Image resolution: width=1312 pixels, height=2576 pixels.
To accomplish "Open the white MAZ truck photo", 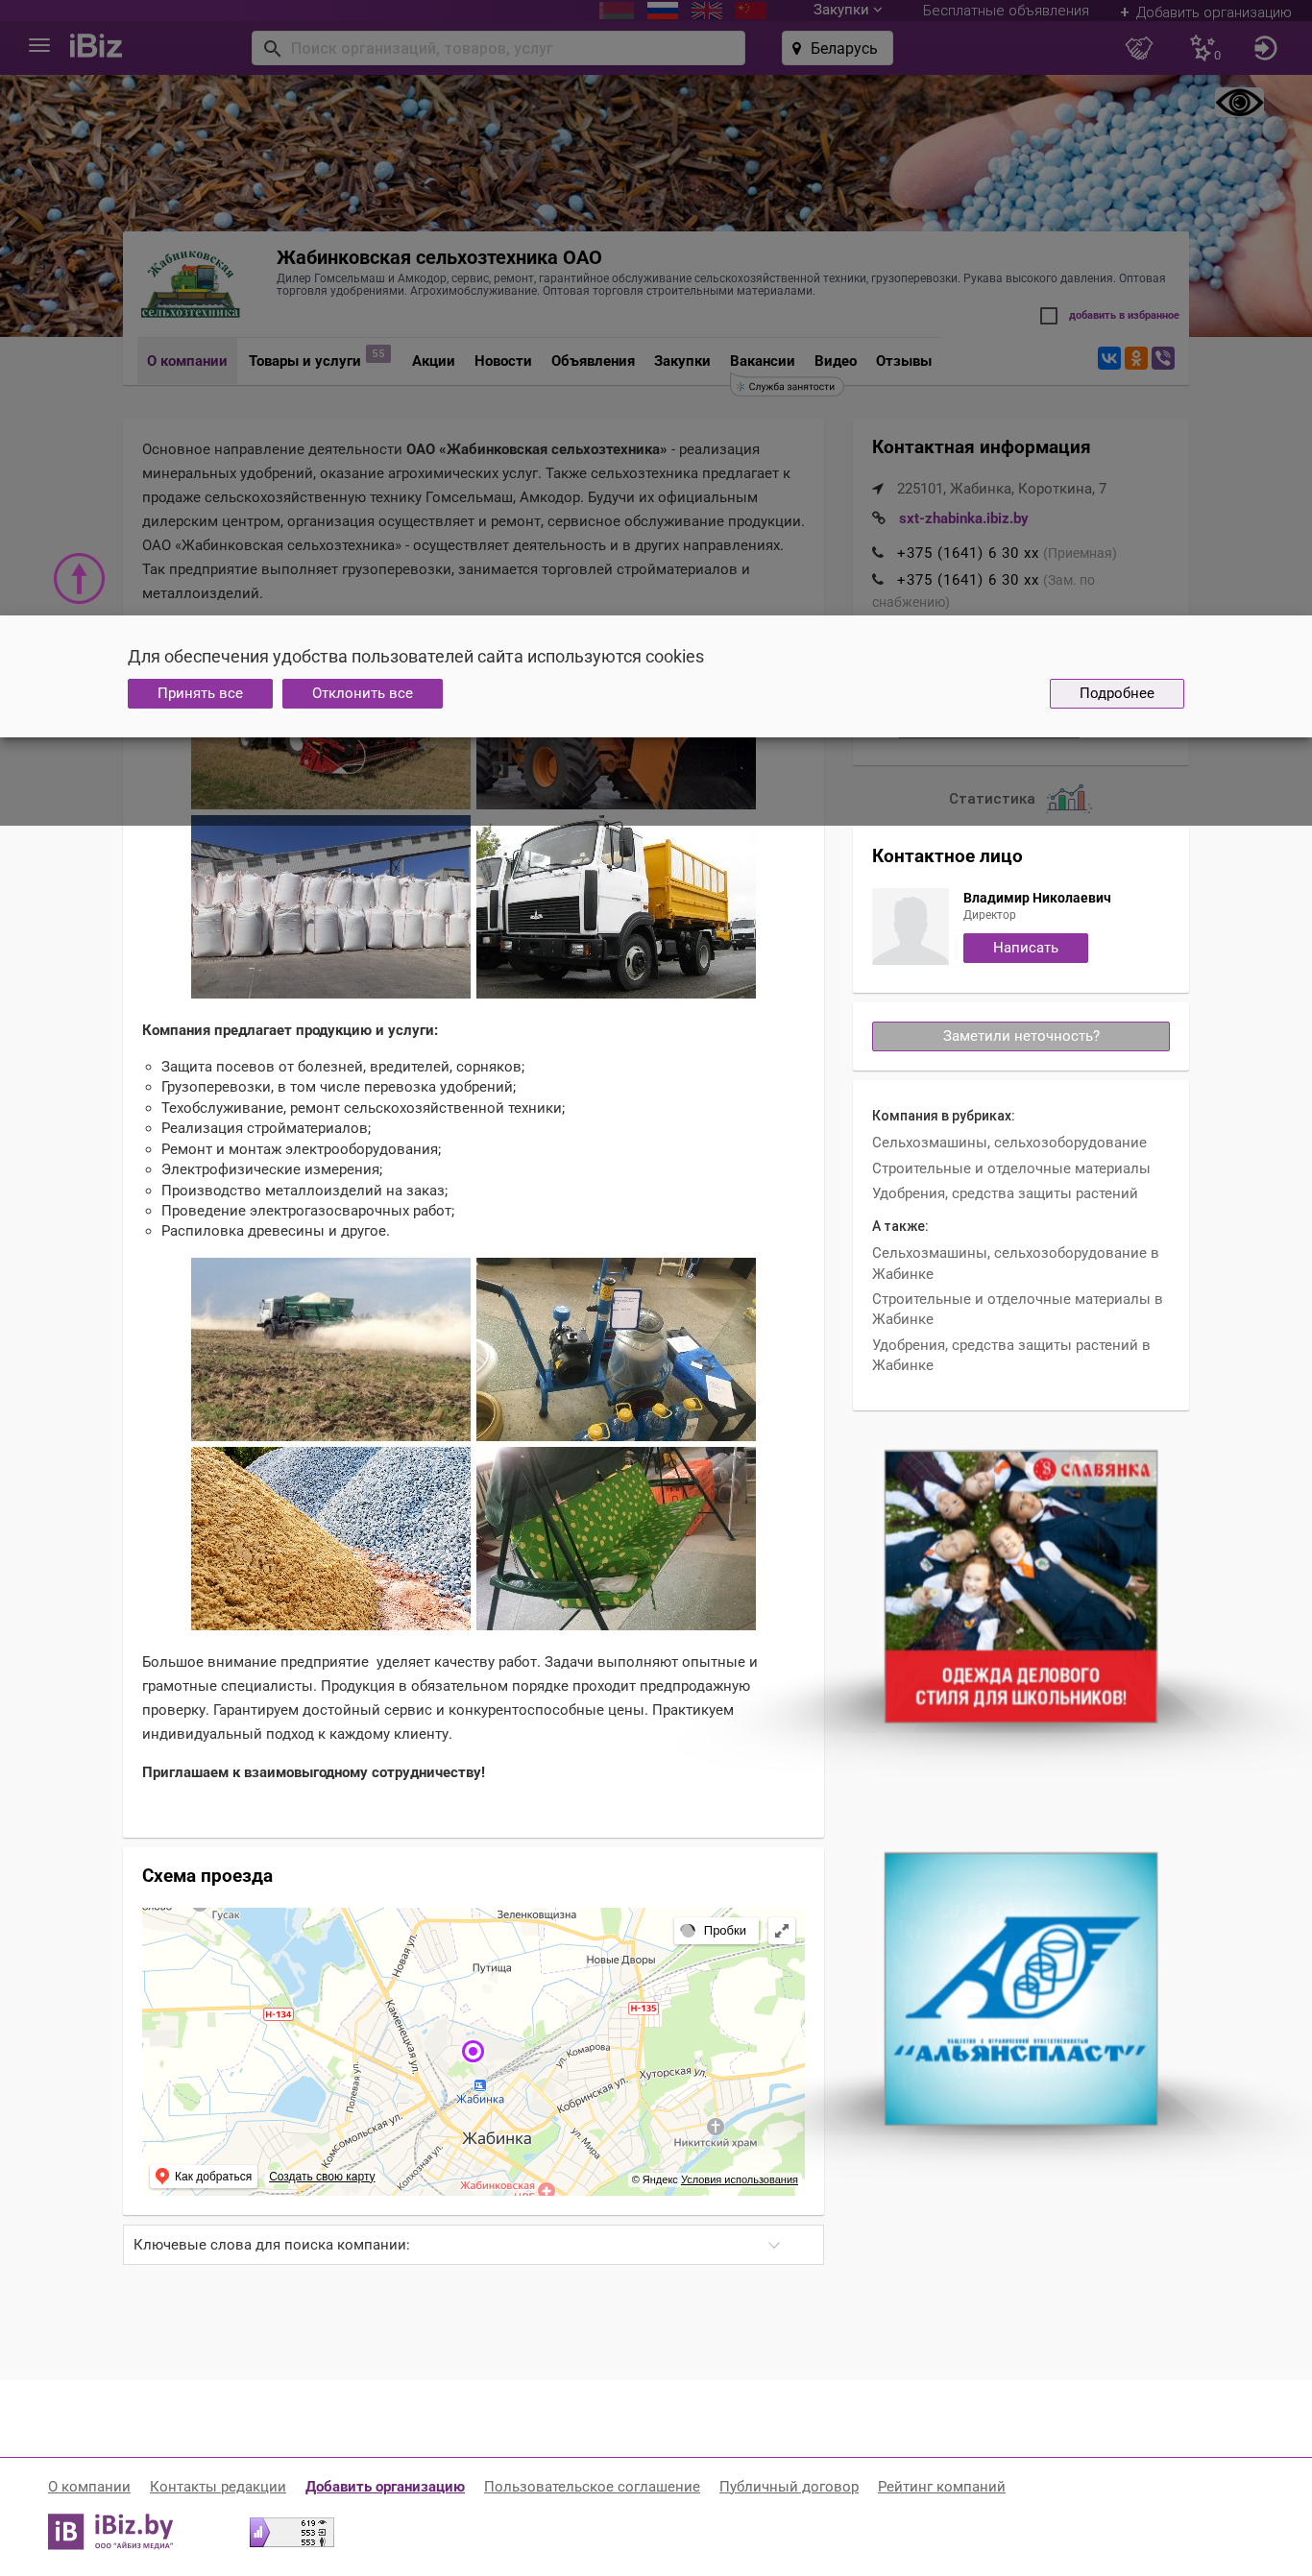I will coord(616,907).
